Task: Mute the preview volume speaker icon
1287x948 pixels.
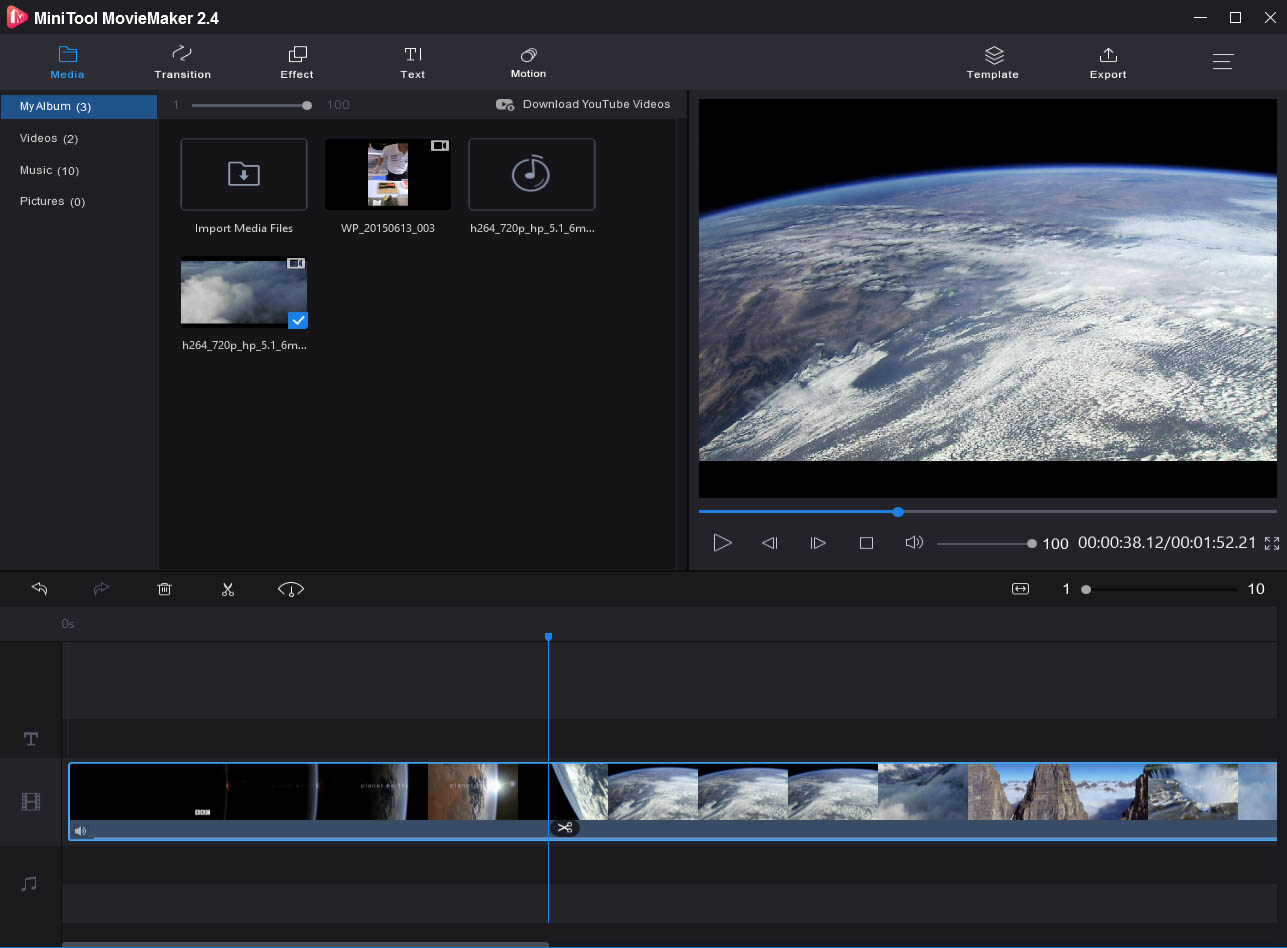Action: pyautogui.click(x=913, y=543)
